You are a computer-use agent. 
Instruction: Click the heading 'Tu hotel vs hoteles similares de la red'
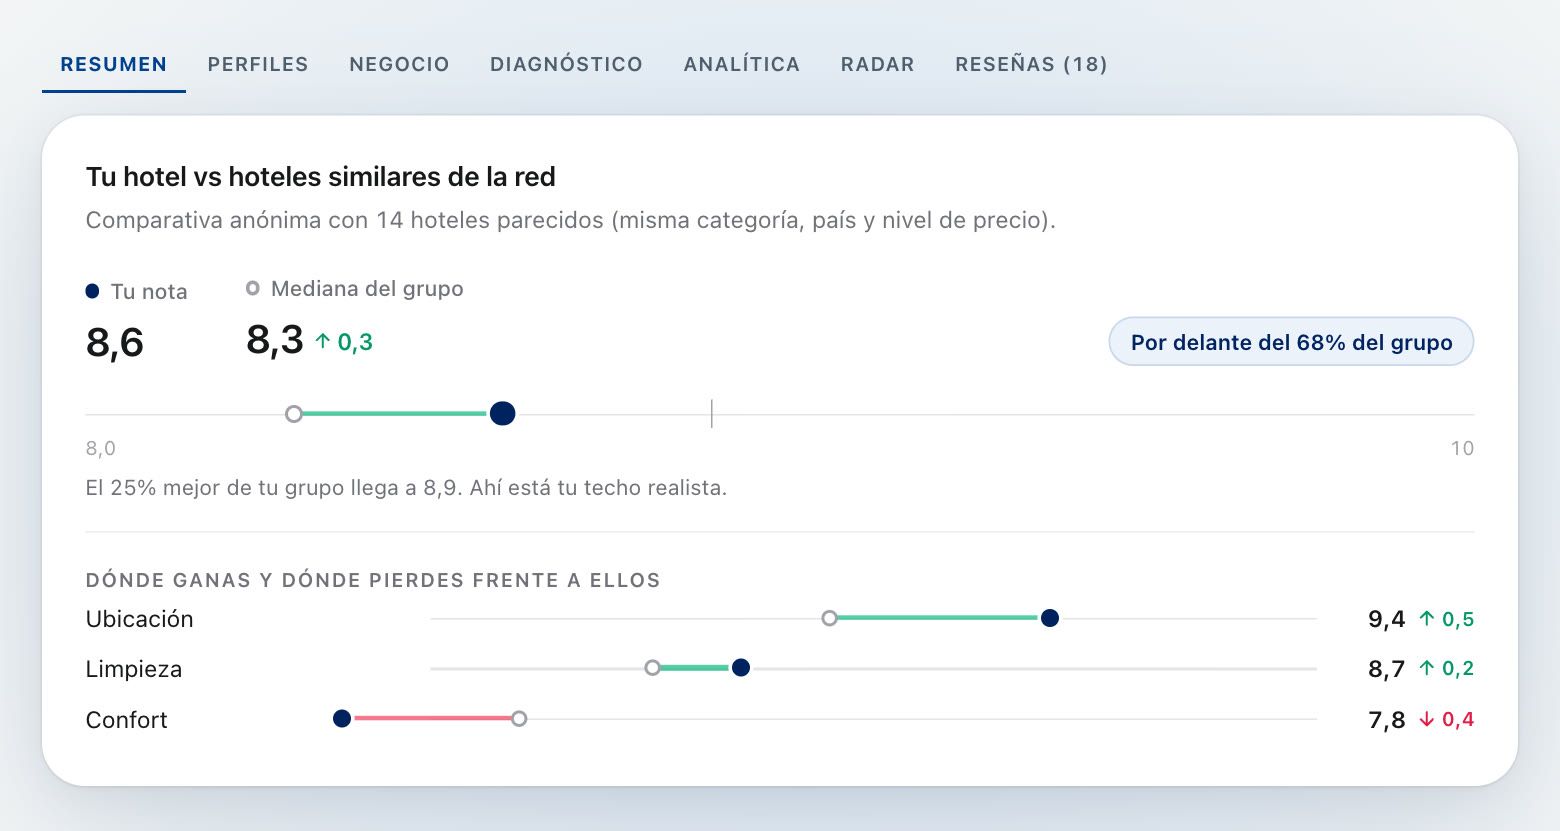pyautogui.click(x=320, y=177)
